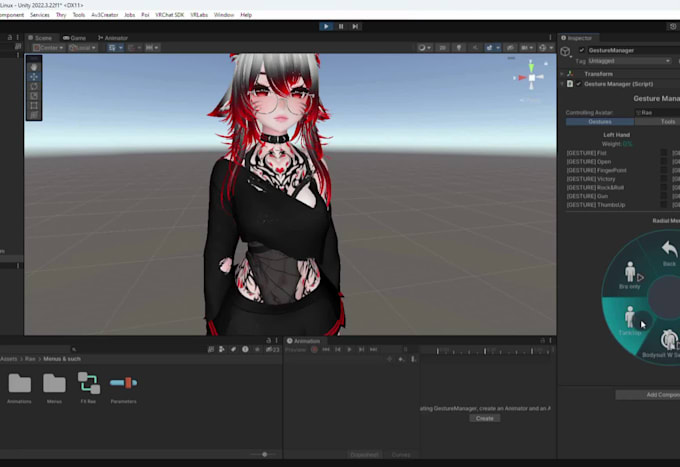Click the Controlling Avatar Rae field
Screen dimensions: 680x467
[x=657, y=112]
